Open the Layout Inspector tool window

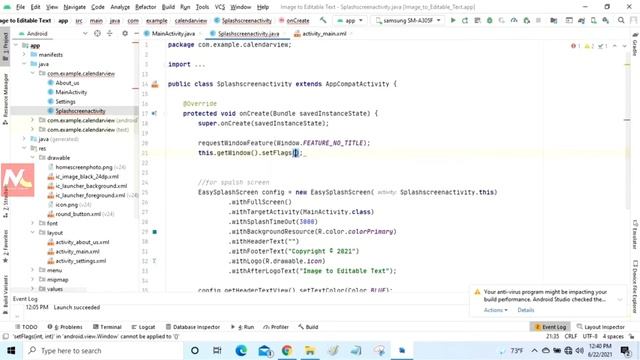(x=600, y=327)
